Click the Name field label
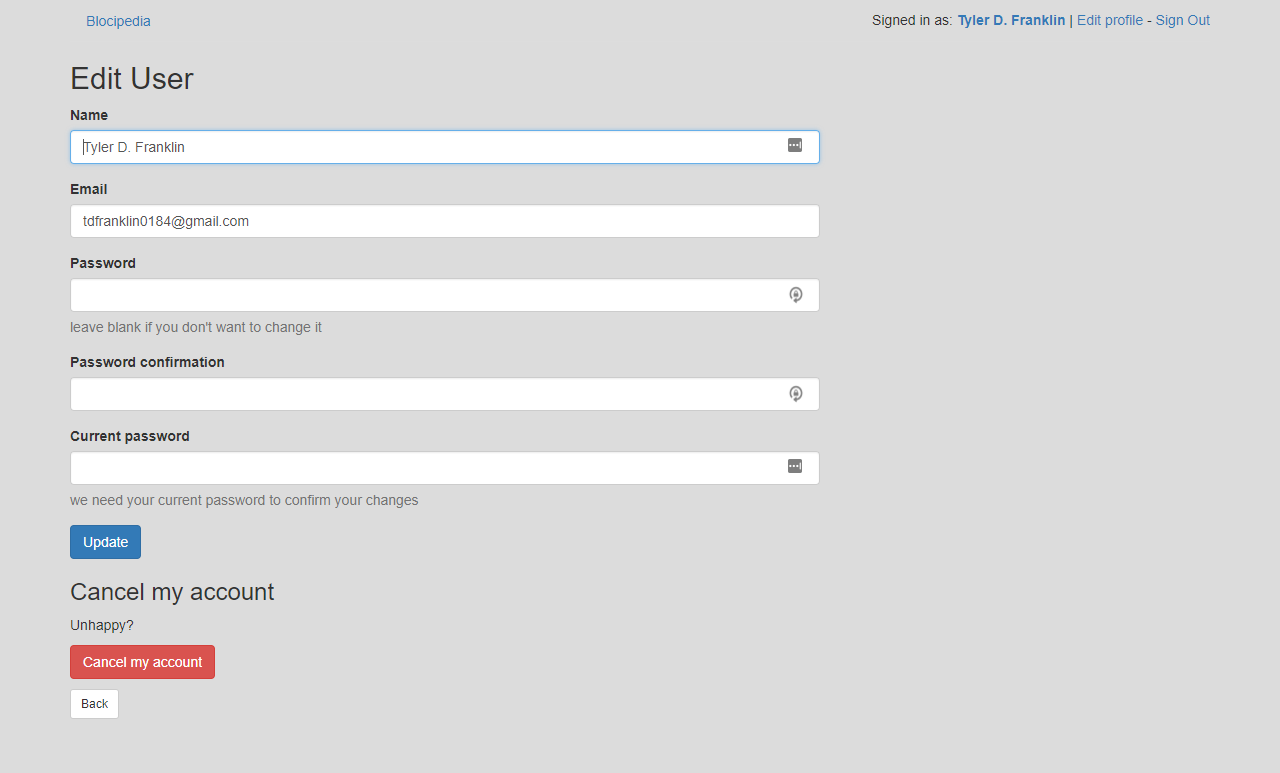 pyautogui.click(x=89, y=115)
